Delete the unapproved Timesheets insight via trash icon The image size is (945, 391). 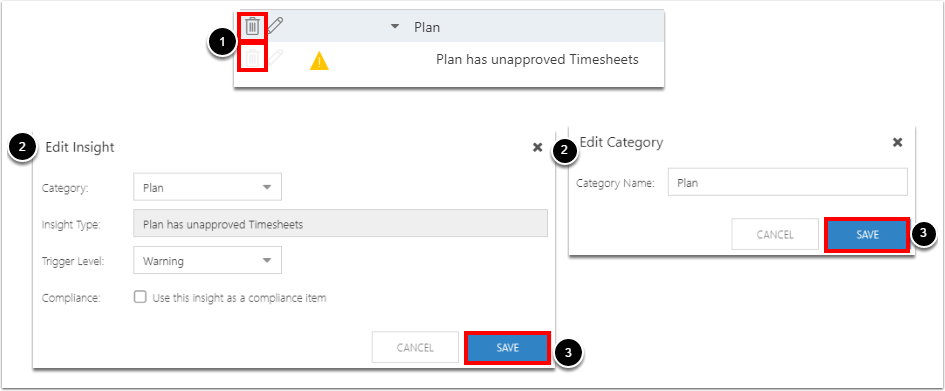[253, 59]
